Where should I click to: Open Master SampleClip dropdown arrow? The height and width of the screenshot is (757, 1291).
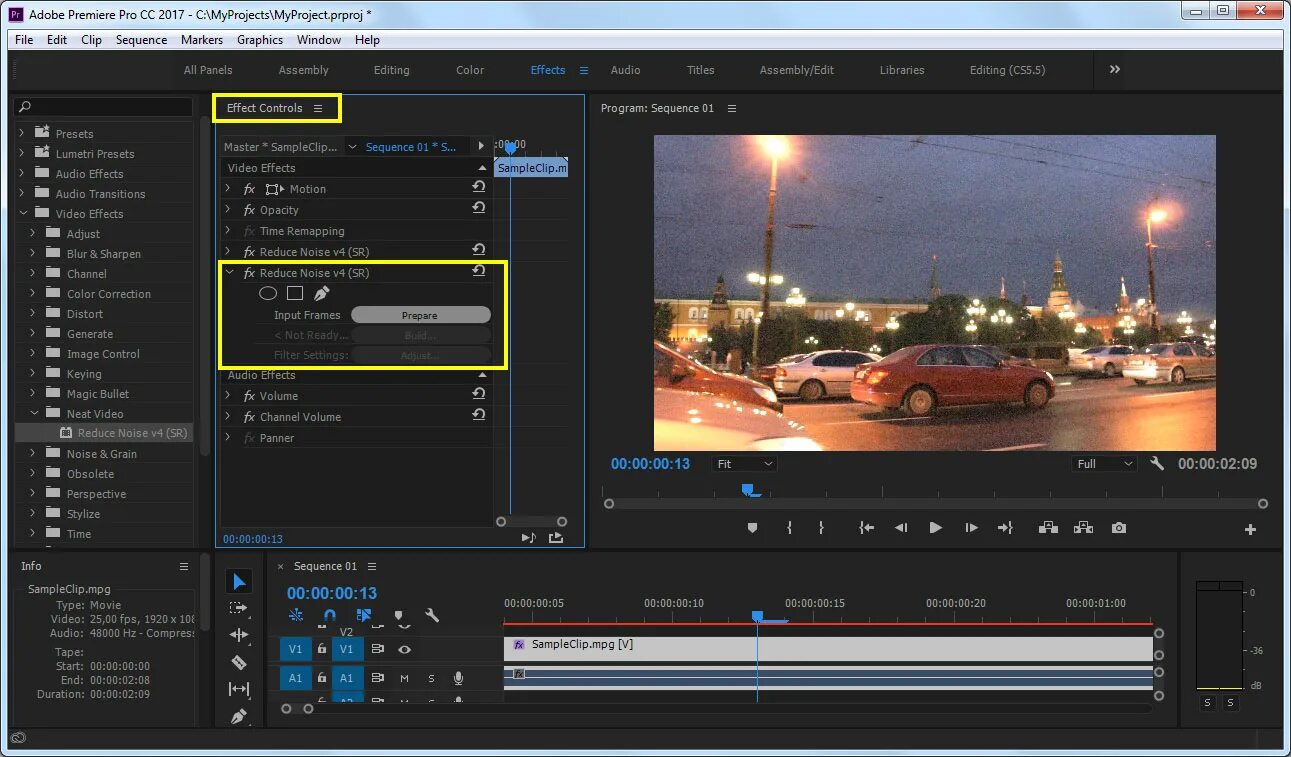[x=352, y=147]
